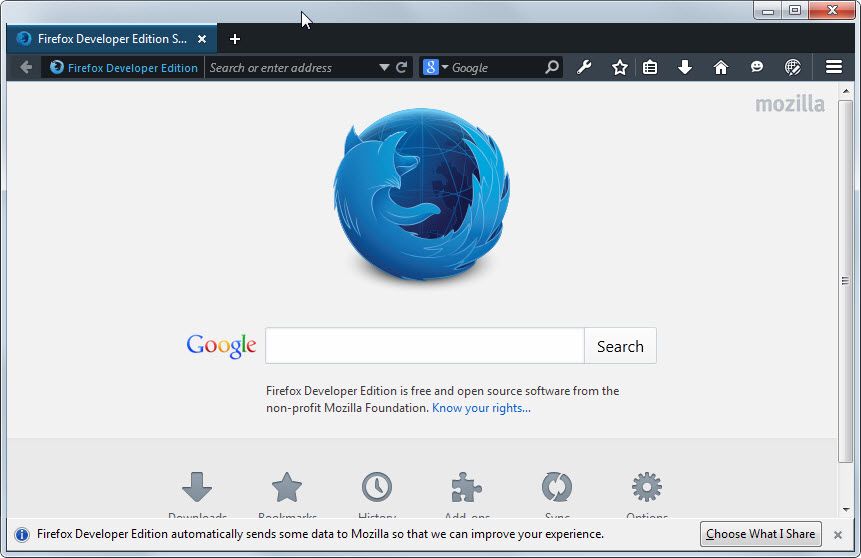This screenshot has height=558, width=861.
Task: Click the Google Search button
Action: pos(620,346)
